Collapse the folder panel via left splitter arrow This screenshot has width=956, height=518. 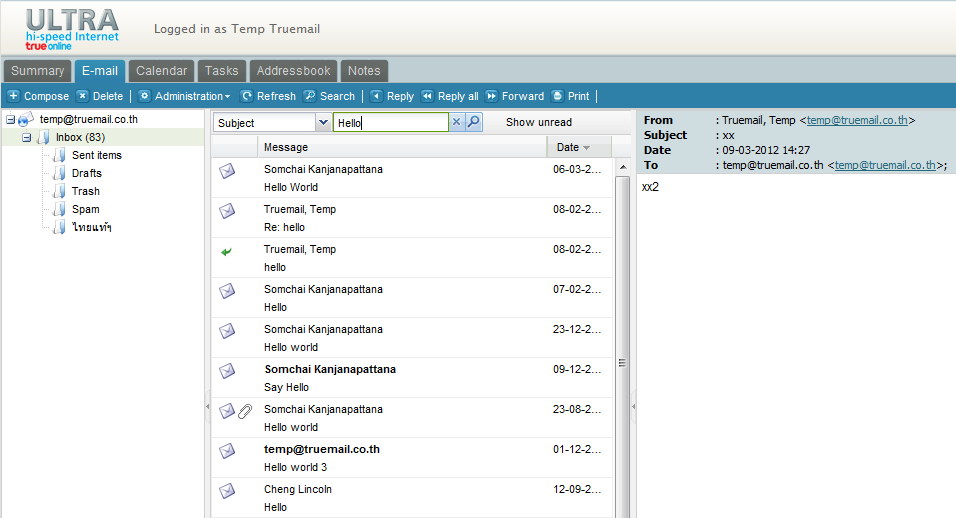[207, 406]
